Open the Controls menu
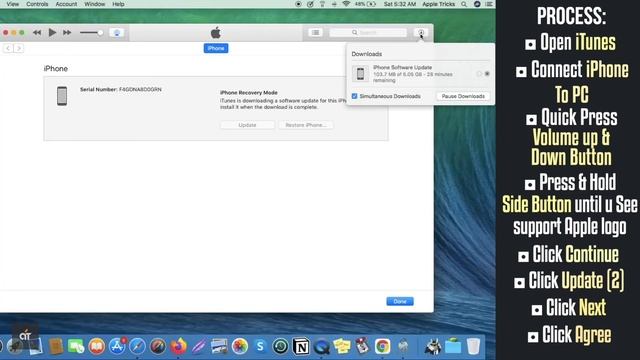 pyautogui.click(x=37, y=4)
